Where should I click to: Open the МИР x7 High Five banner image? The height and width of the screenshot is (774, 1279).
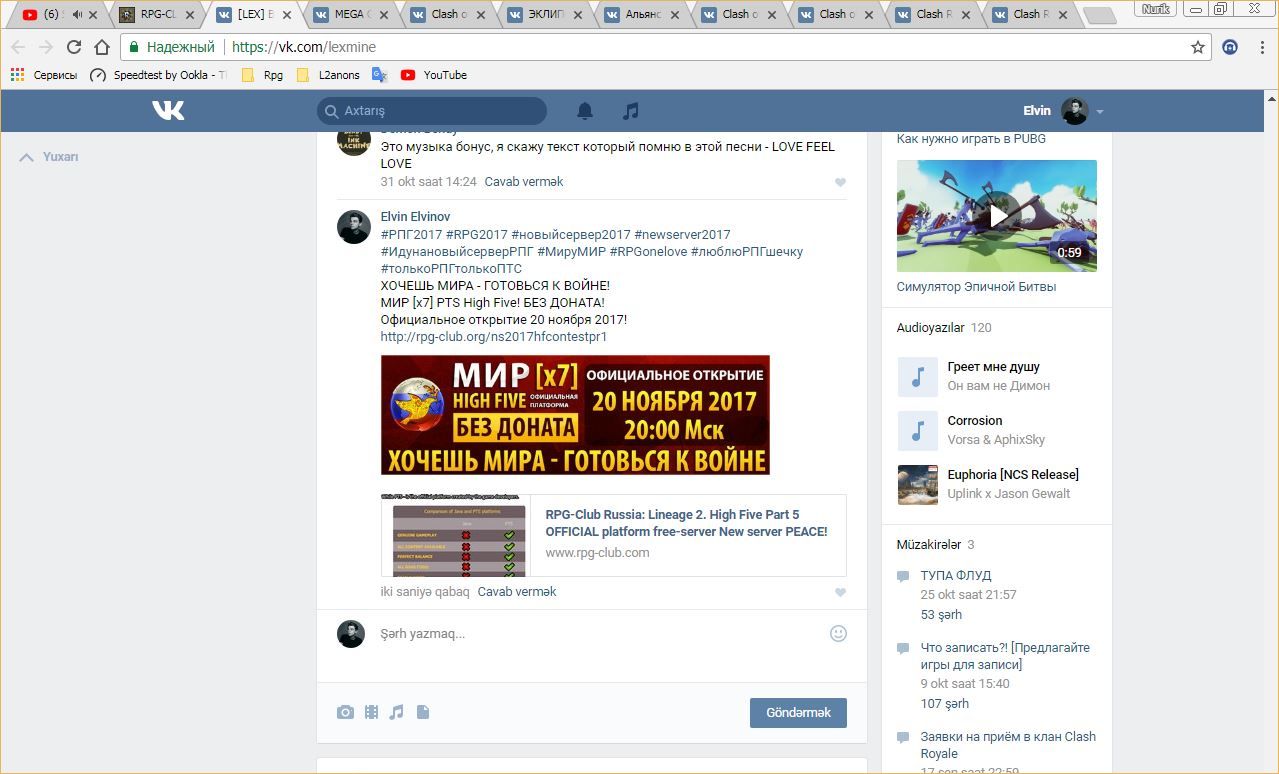pyautogui.click(x=575, y=414)
